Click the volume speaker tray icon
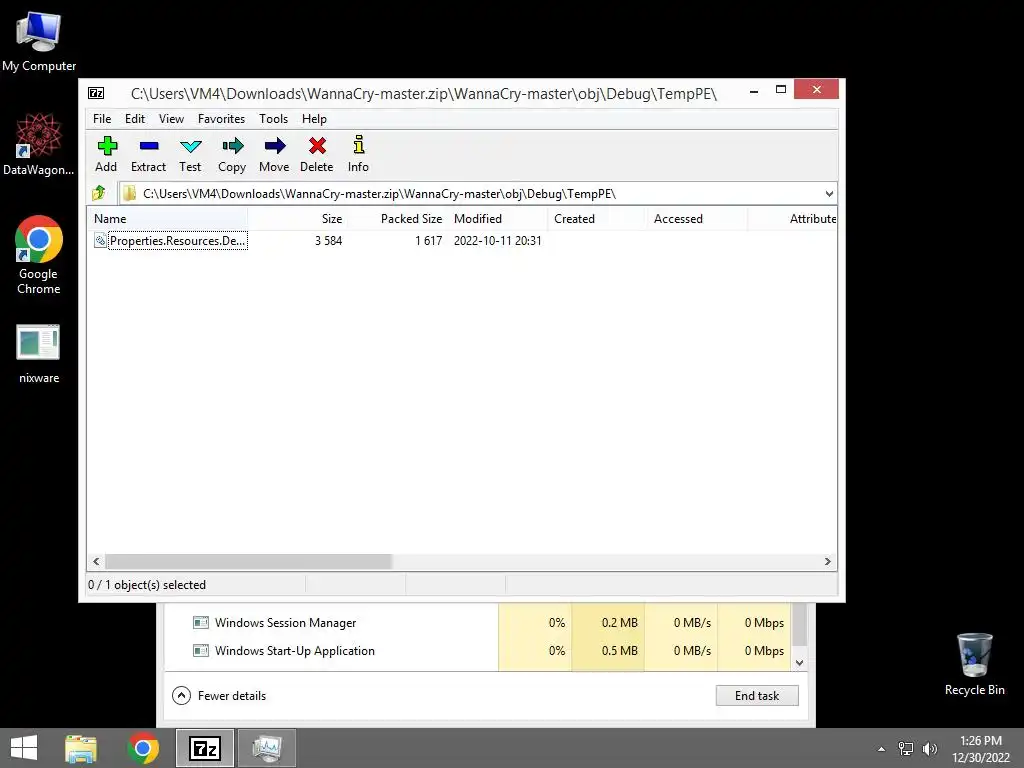1024x768 pixels. pyautogui.click(x=930, y=749)
